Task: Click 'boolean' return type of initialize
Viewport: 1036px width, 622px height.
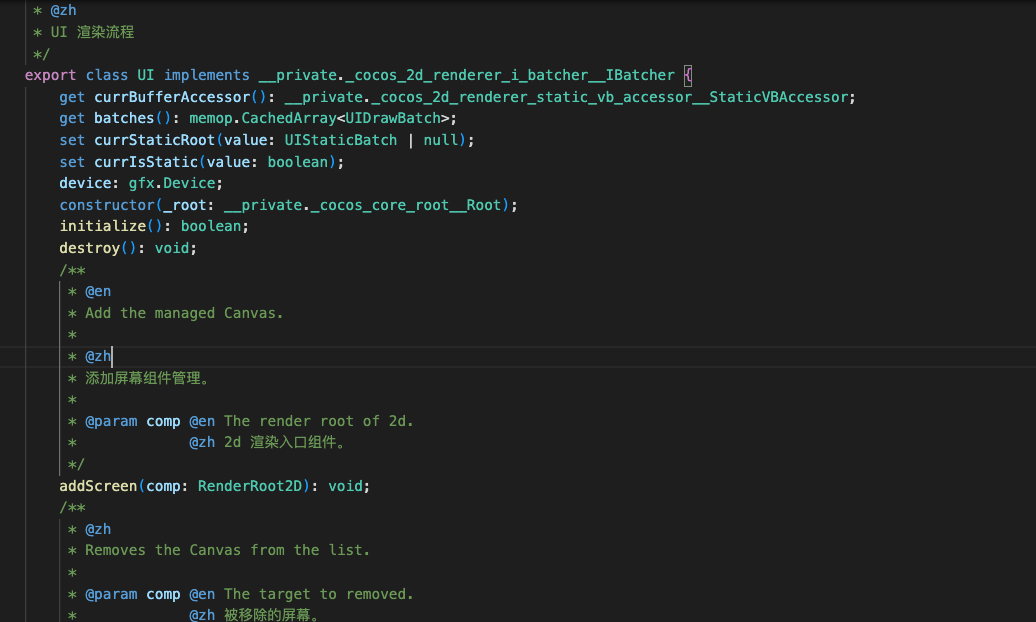Action: (x=211, y=226)
